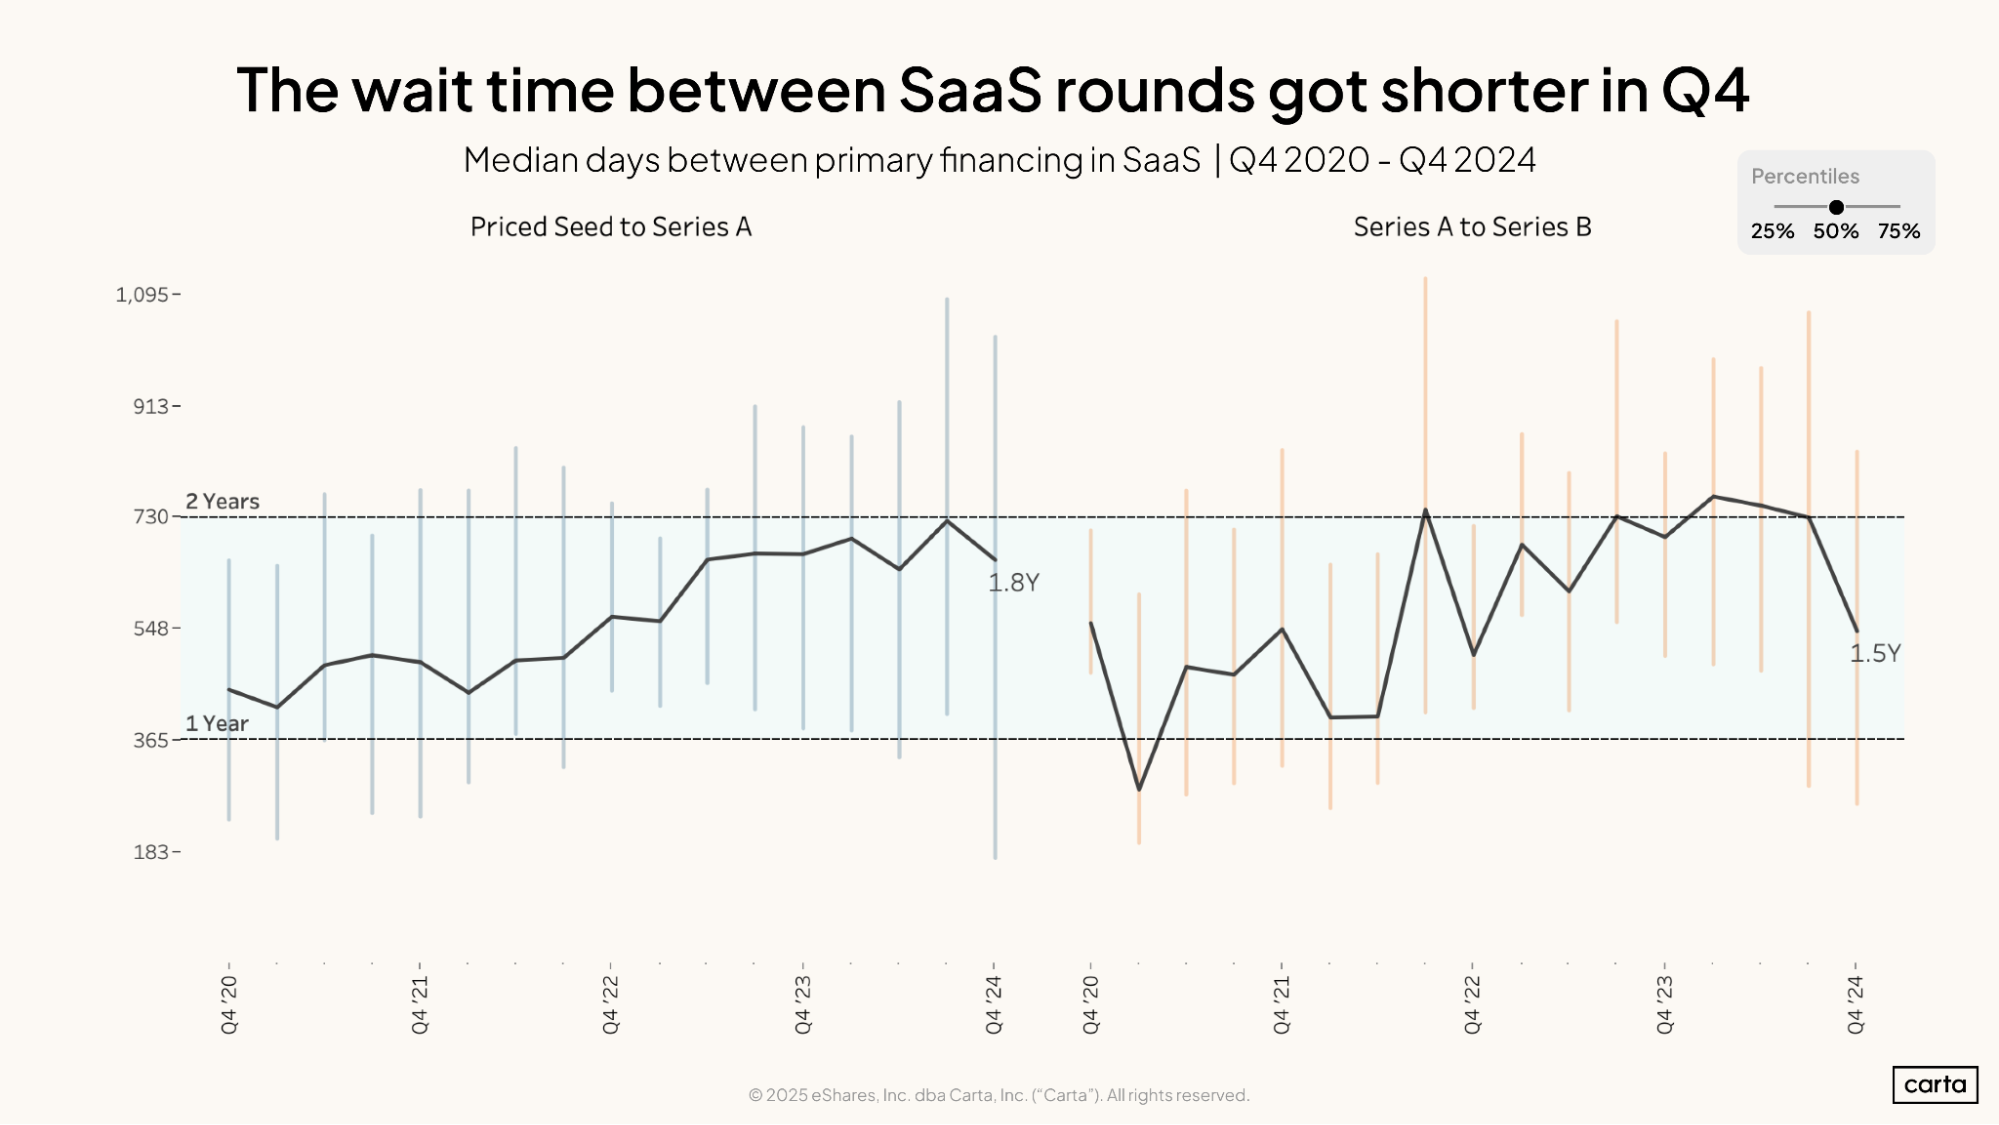The image size is (1999, 1125).
Task: Select the 50% percentile label
Action: [x=1836, y=231]
